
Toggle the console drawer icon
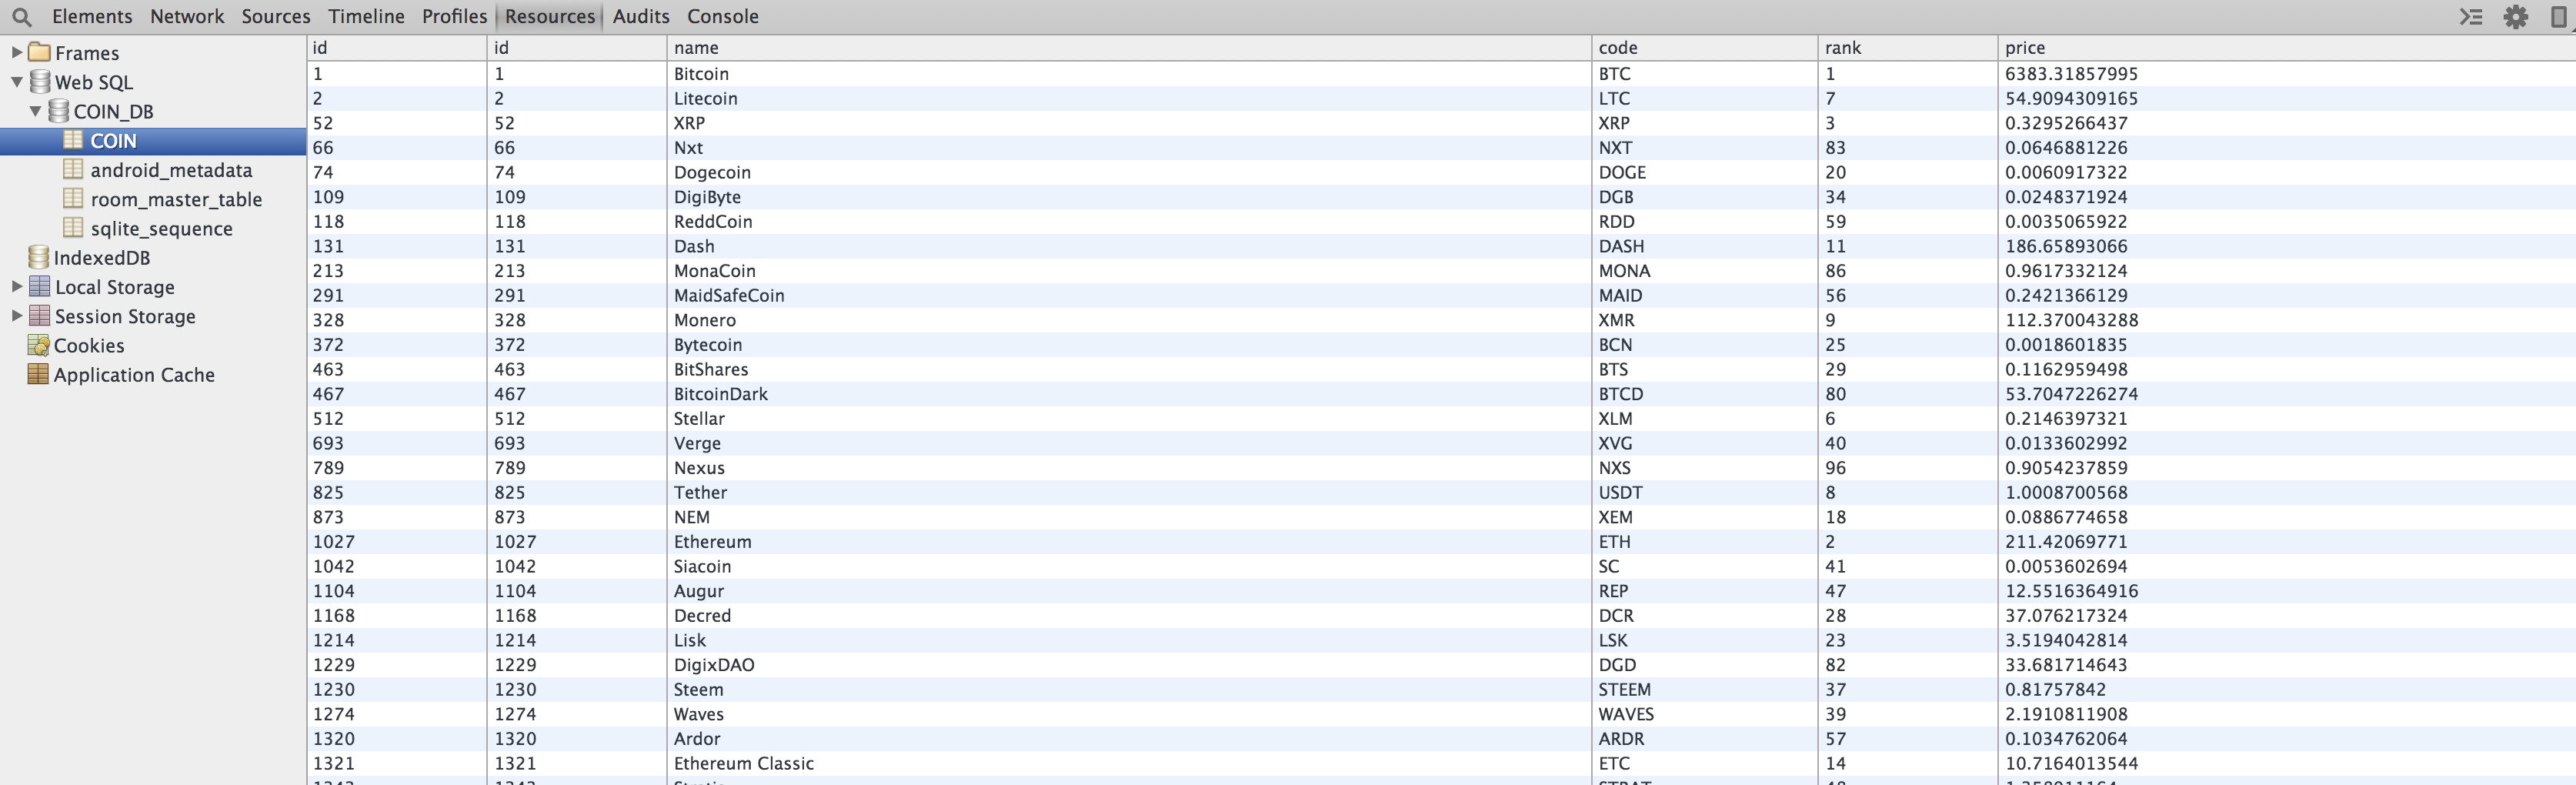click(2470, 17)
